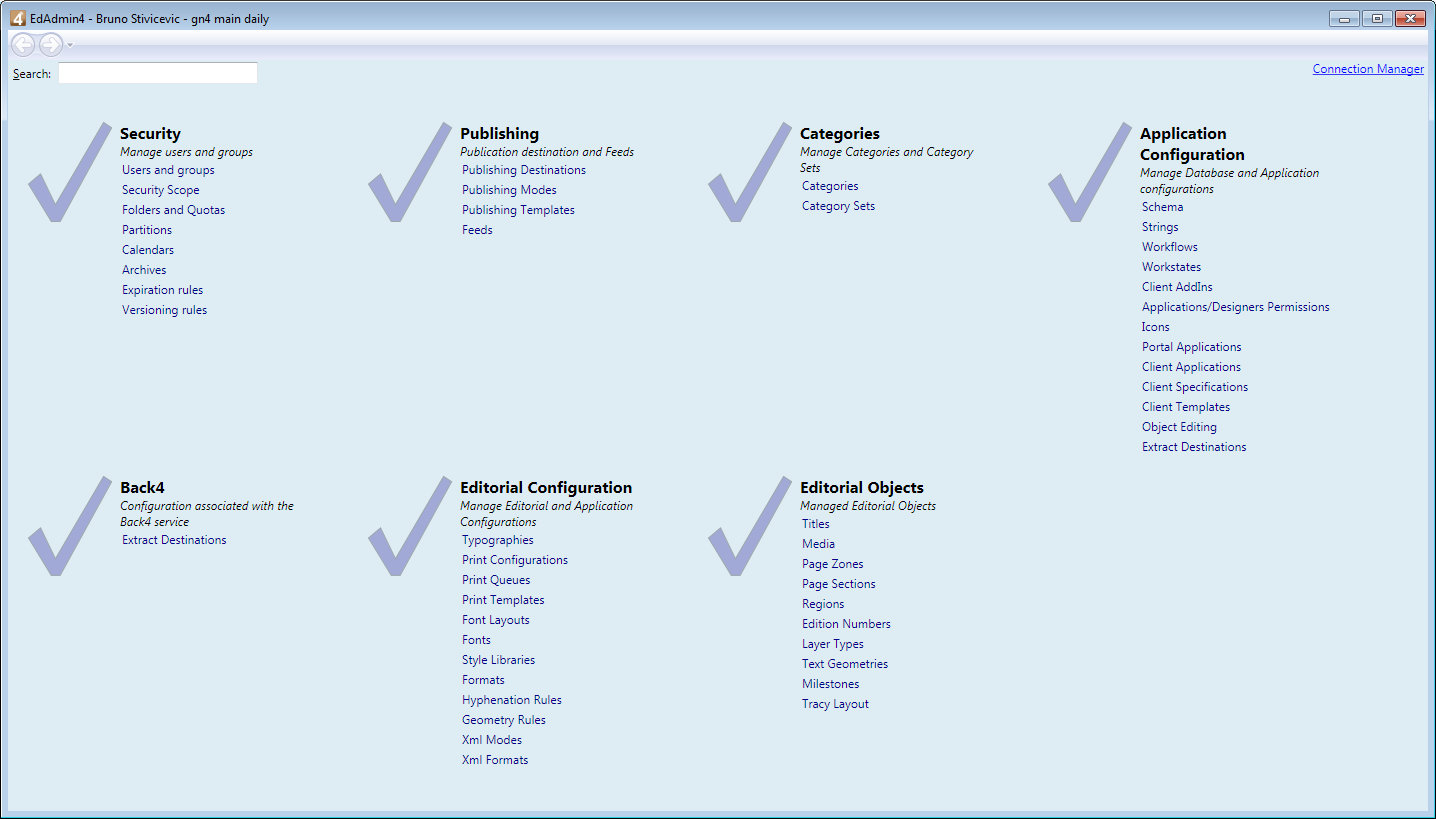The height and width of the screenshot is (819, 1436).
Task: Open Client Applications
Action: 1191,367
